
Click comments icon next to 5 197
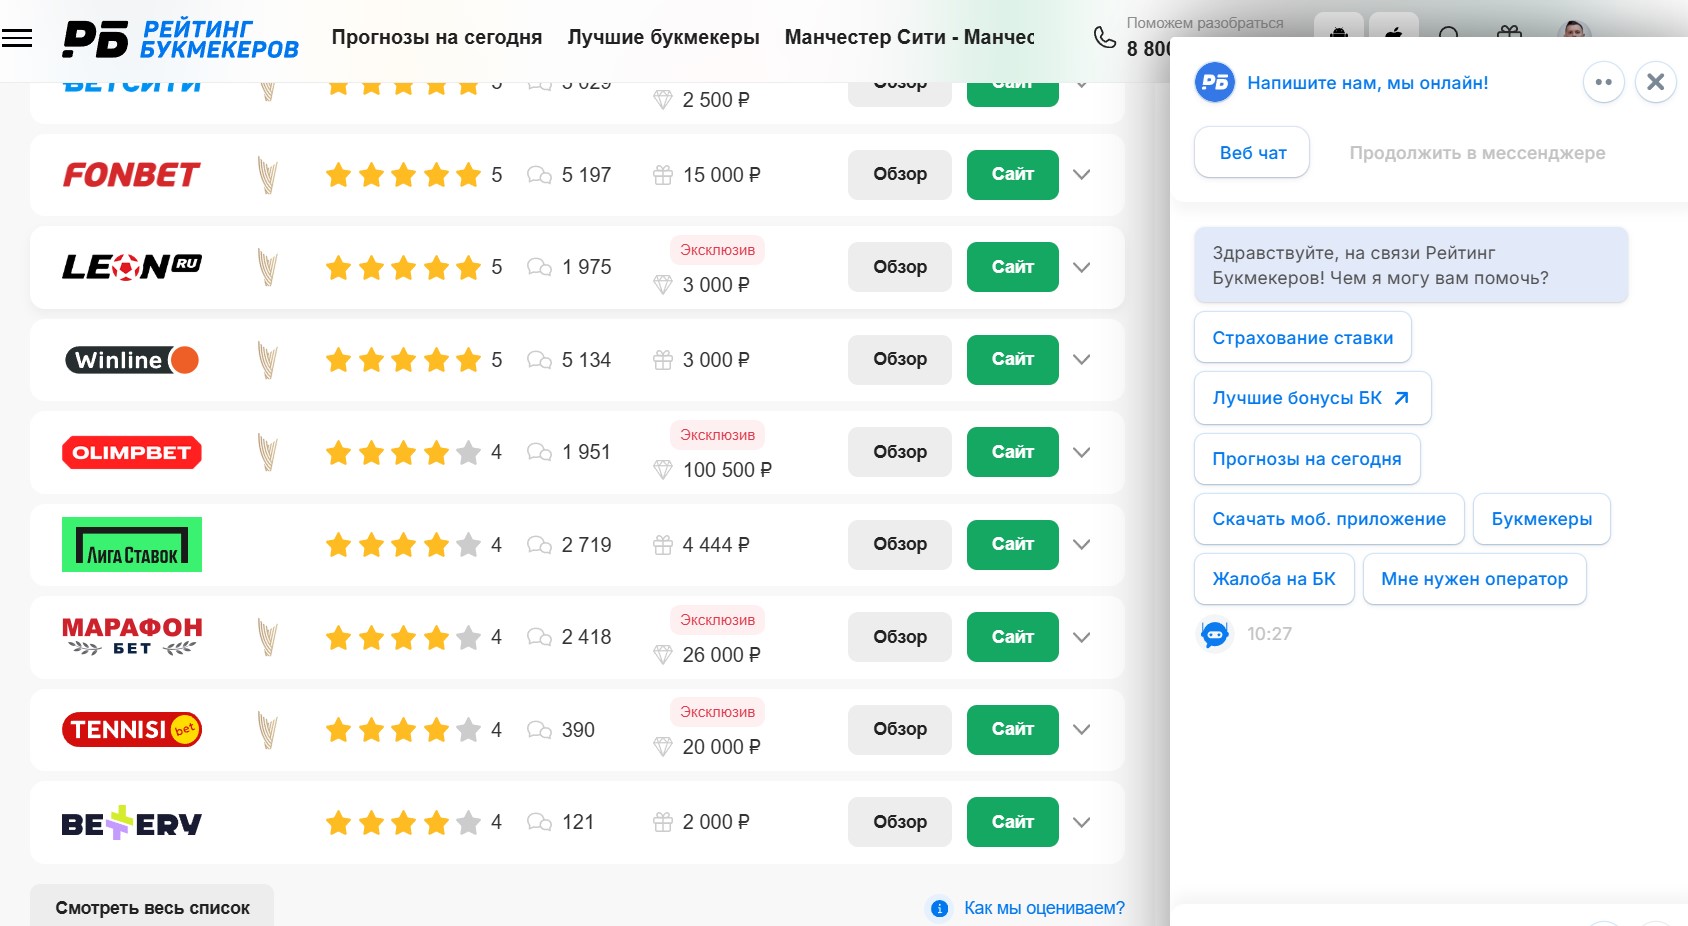539,175
